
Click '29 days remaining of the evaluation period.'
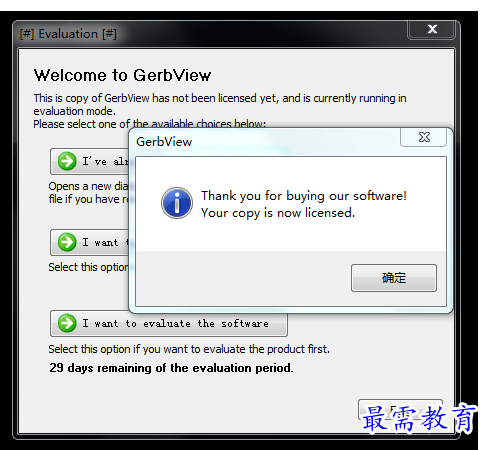tap(171, 368)
